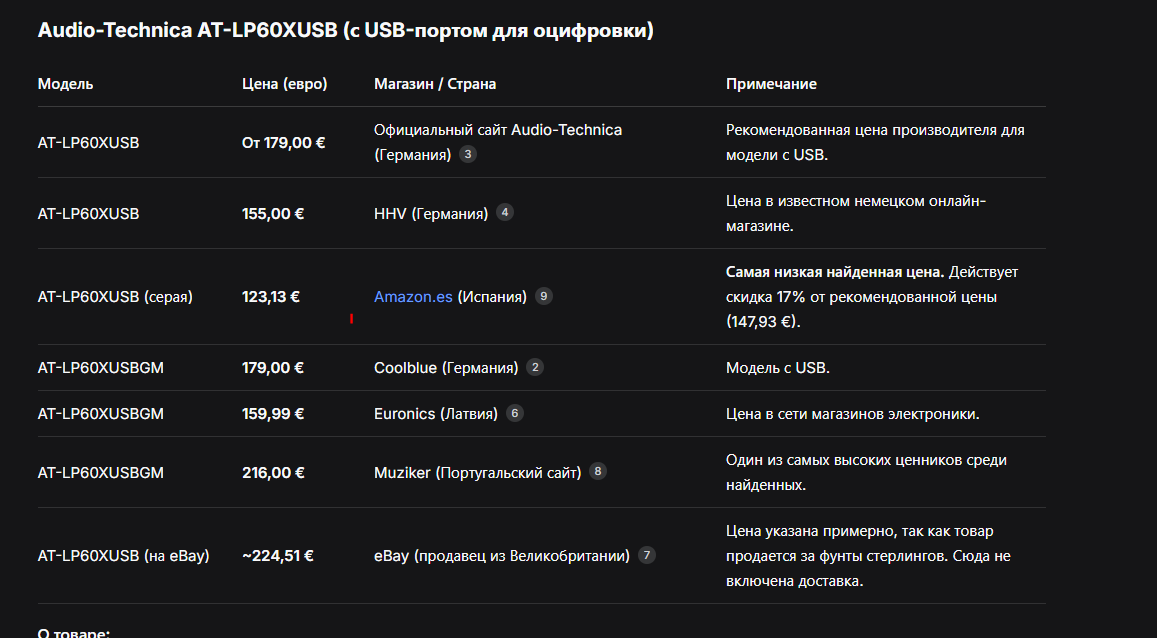Open citation badge 6 next to Euronics (Латвия)
The width and height of the screenshot is (1157, 638).
point(515,413)
